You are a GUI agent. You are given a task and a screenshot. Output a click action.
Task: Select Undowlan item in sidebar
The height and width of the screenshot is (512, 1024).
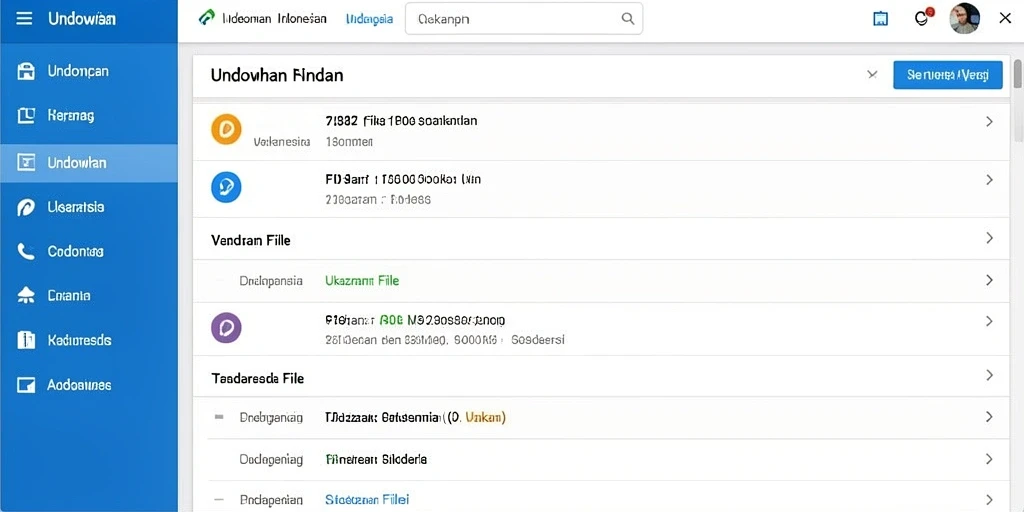[89, 163]
